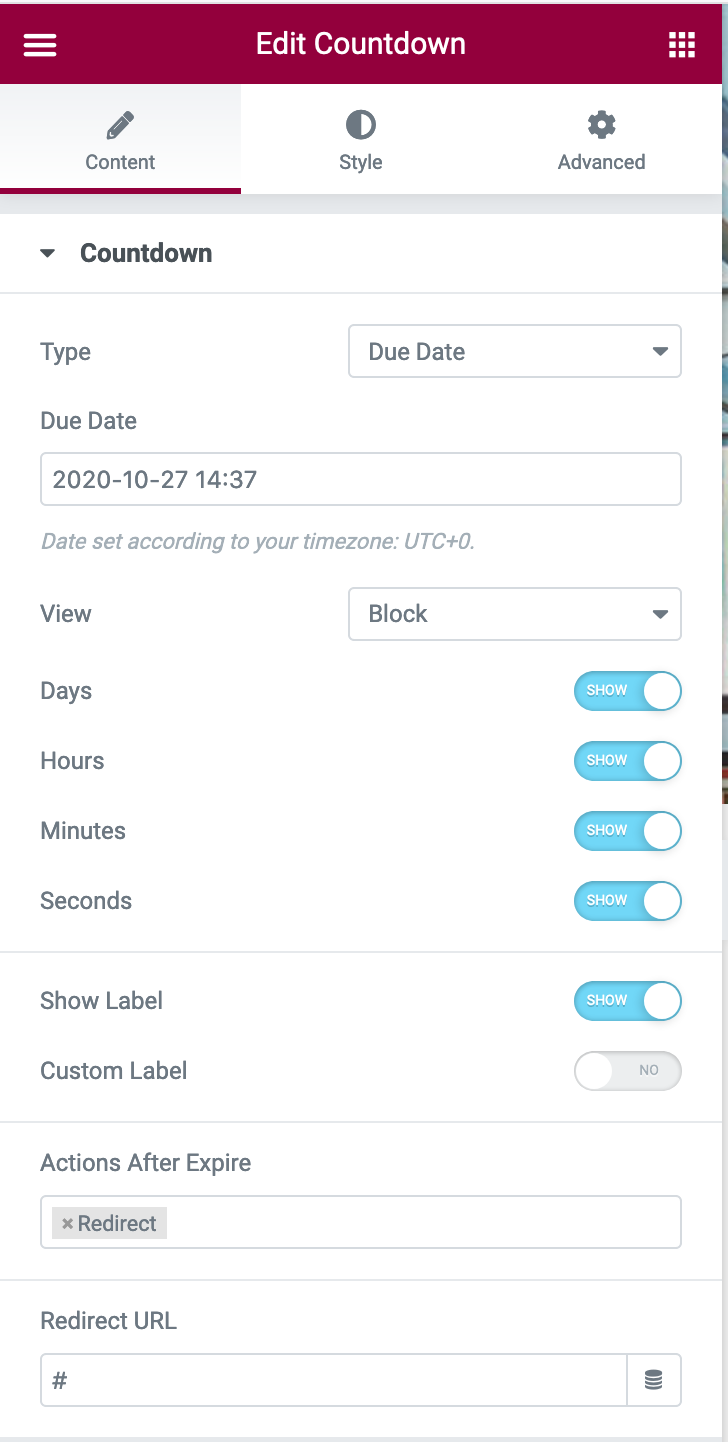Open the View dropdown
This screenshot has width=728, height=1442.
pos(514,614)
